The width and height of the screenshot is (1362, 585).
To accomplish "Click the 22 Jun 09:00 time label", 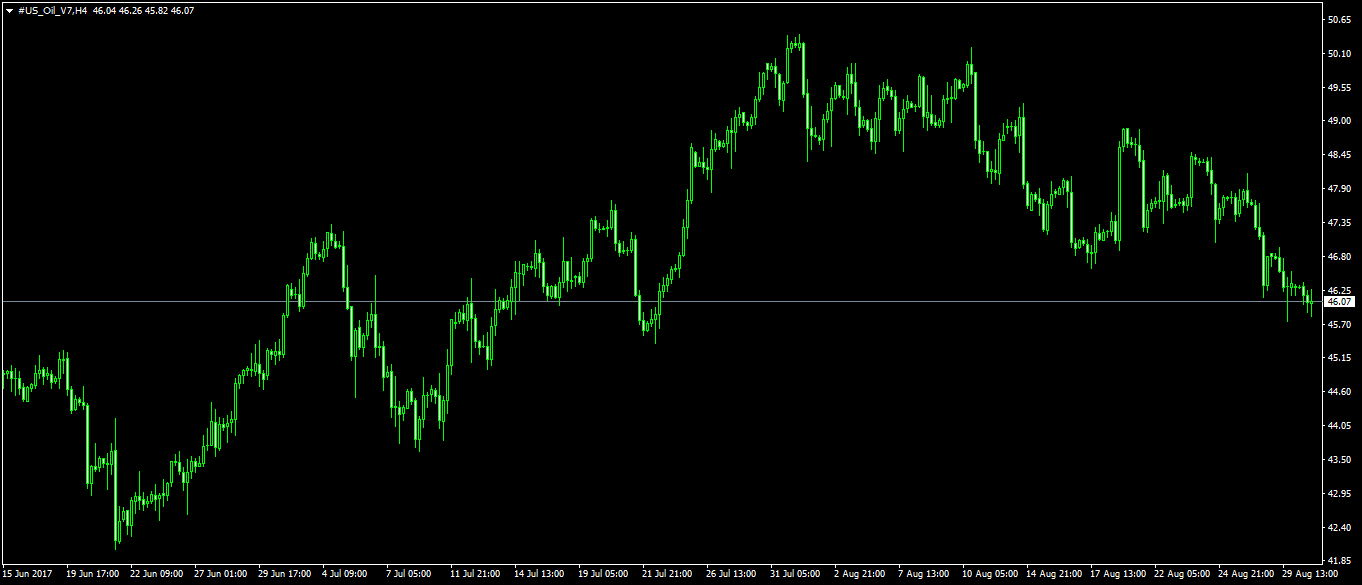I will pyautogui.click(x=157, y=575).
